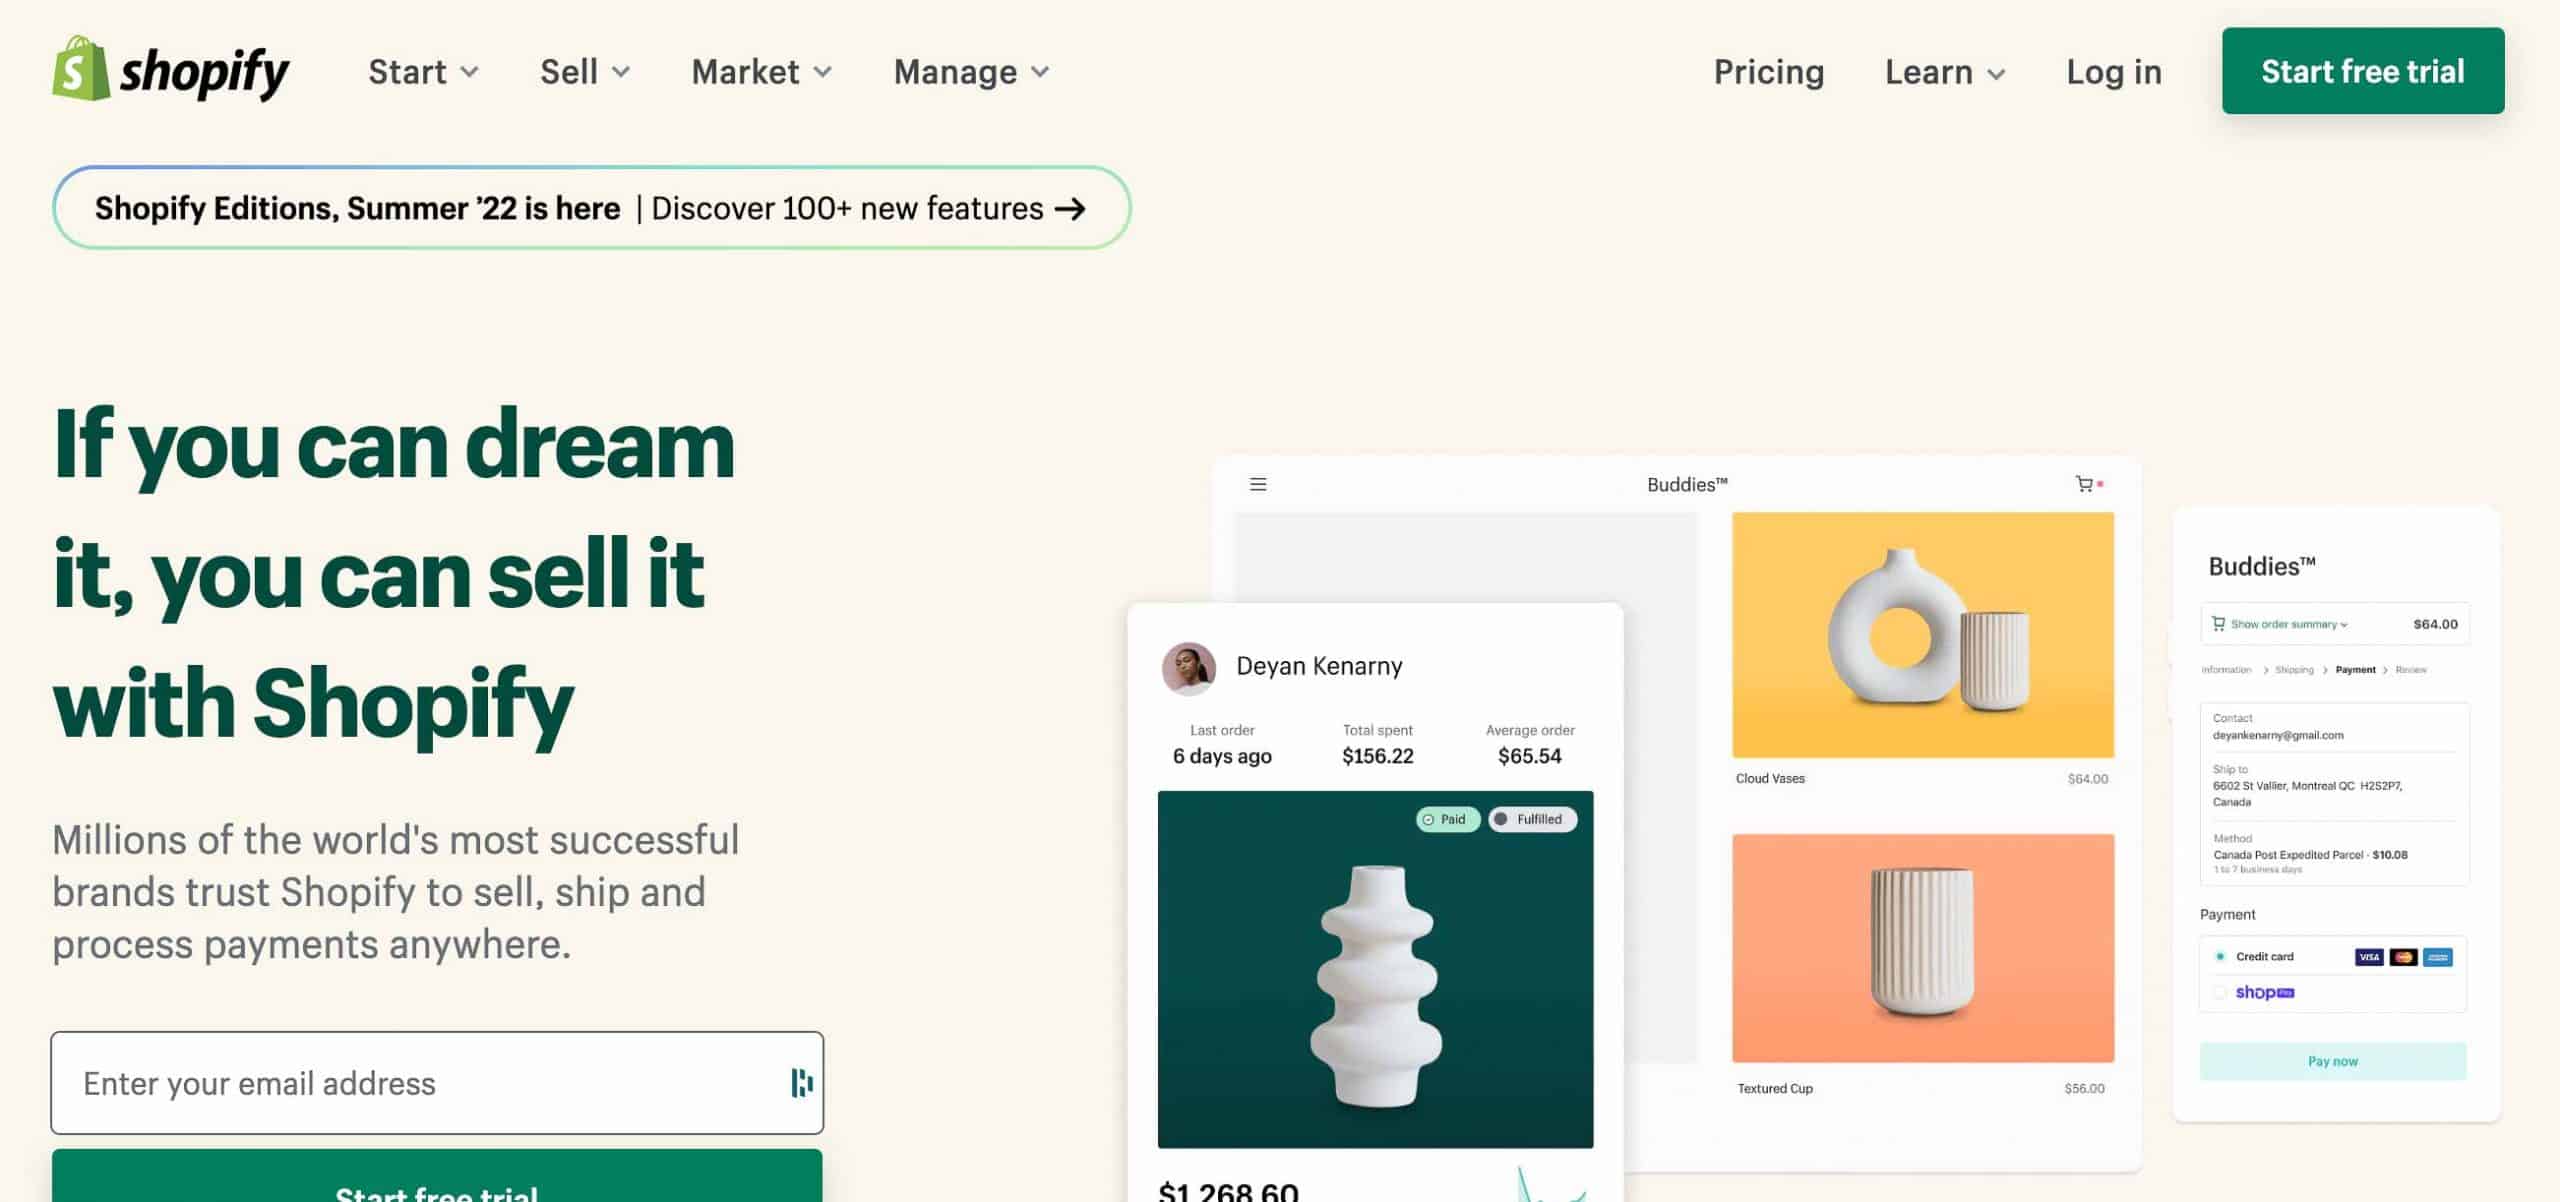
Task: Select the Visa card icon
Action: pyautogui.click(x=2369, y=957)
